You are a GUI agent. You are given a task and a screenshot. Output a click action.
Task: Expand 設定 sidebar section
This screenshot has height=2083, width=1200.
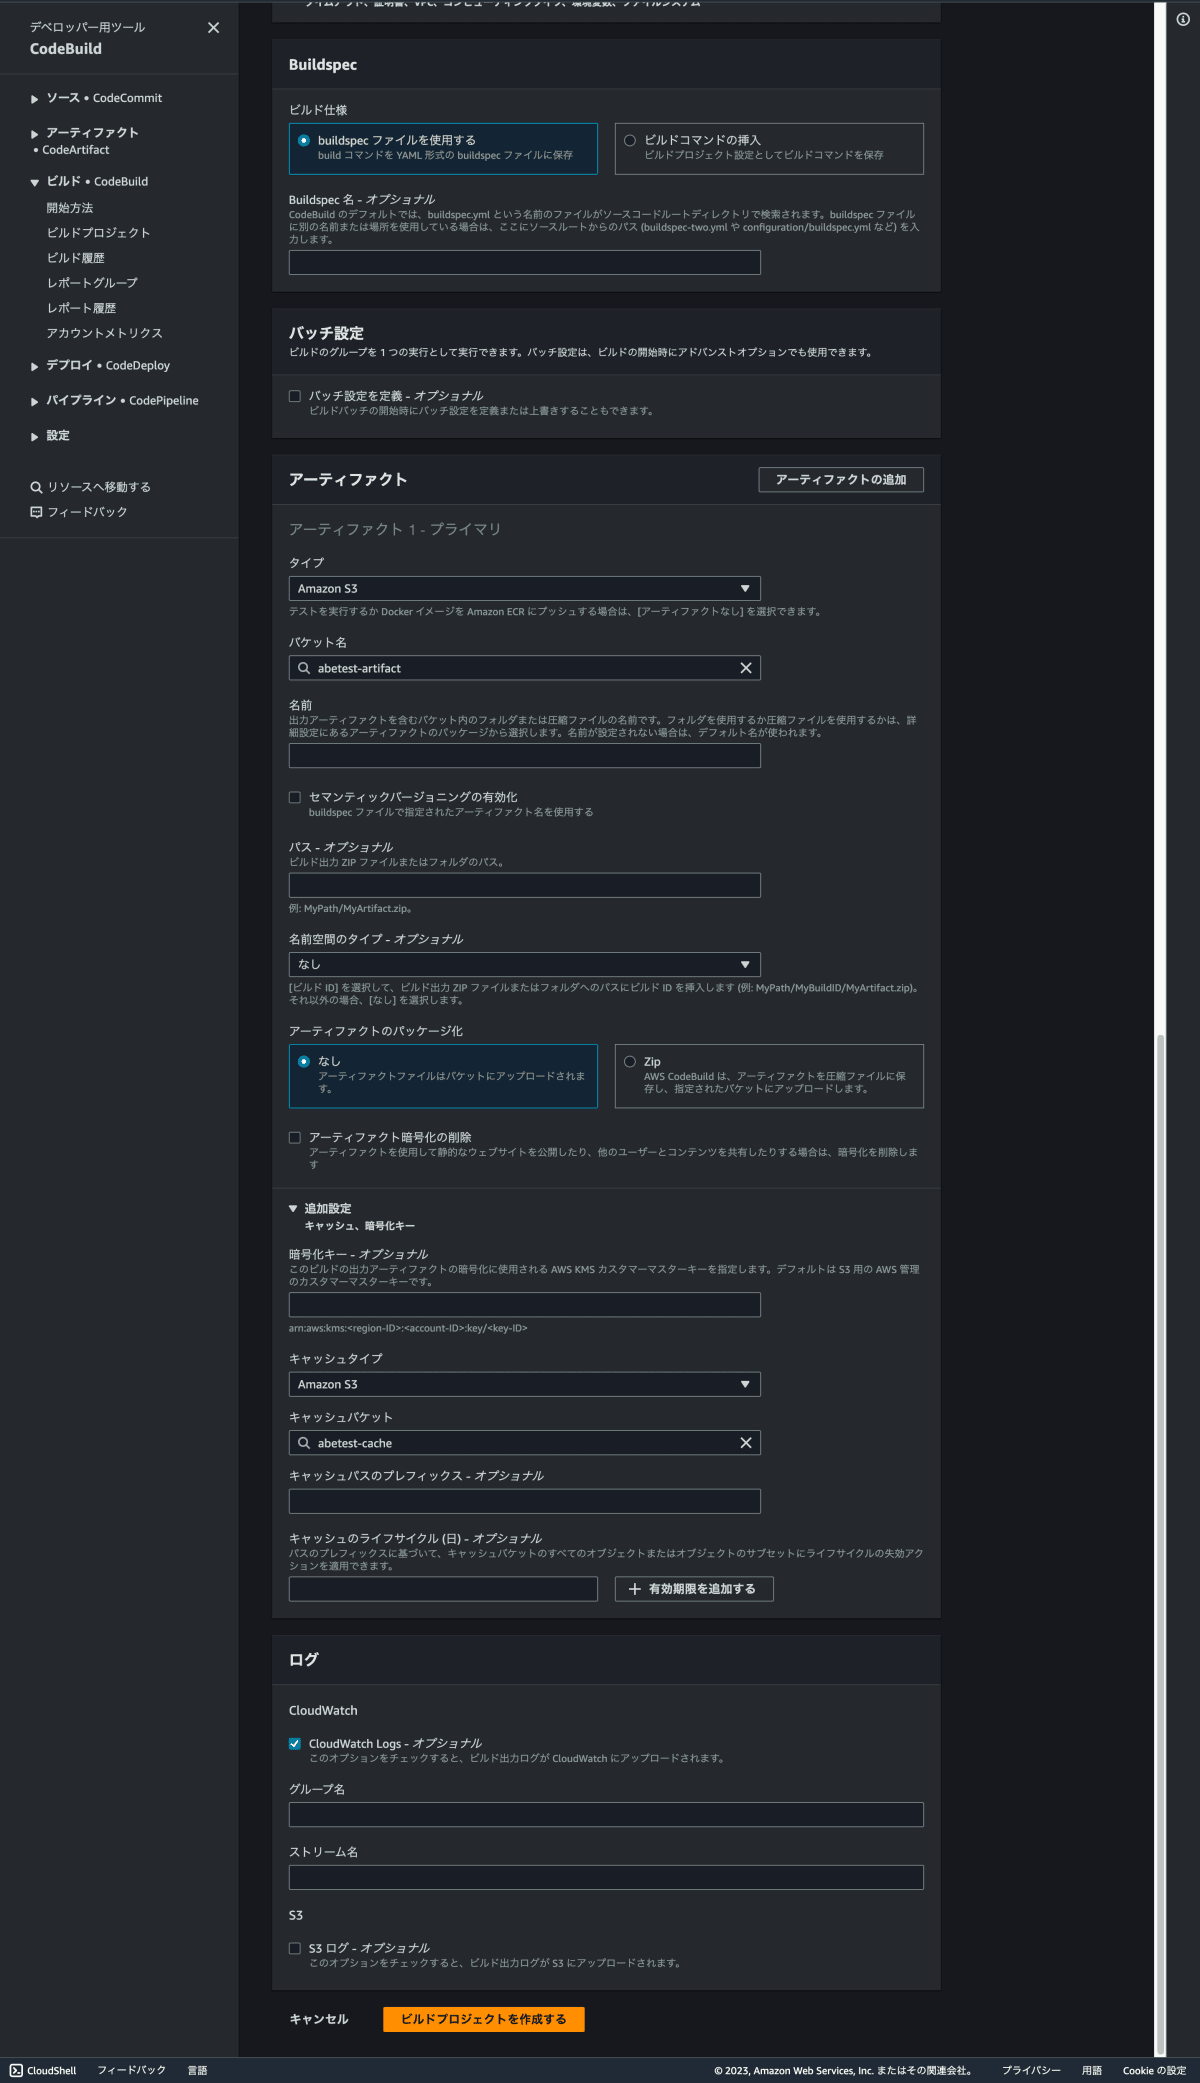(x=35, y=437)
